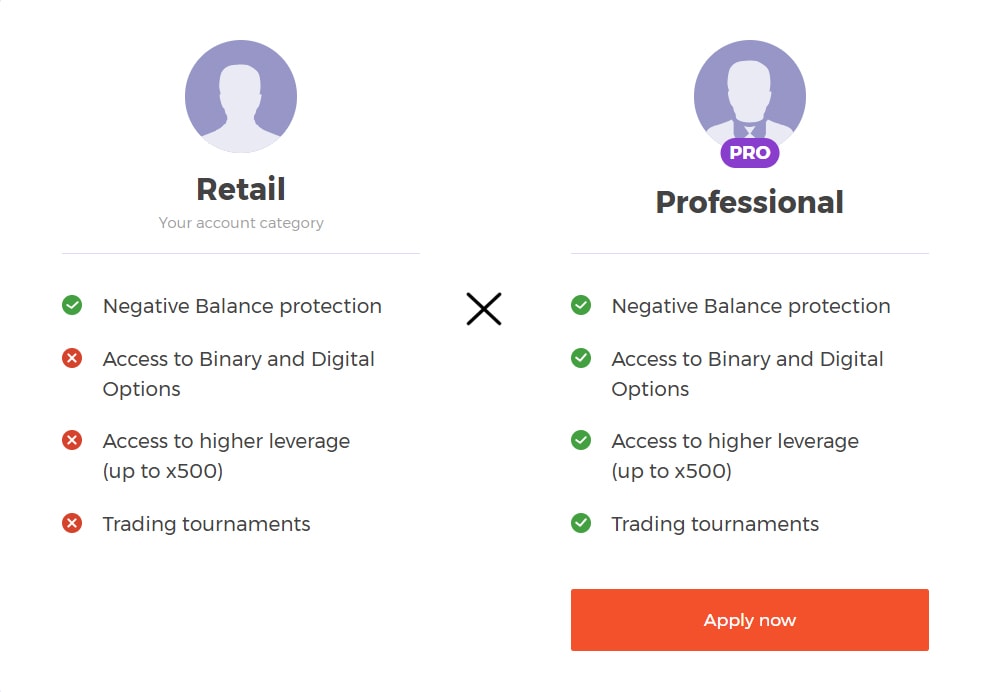The image size is (990, 692).
Task: Click Retail's red Binary Options cross icon
Action: (72, 358)
